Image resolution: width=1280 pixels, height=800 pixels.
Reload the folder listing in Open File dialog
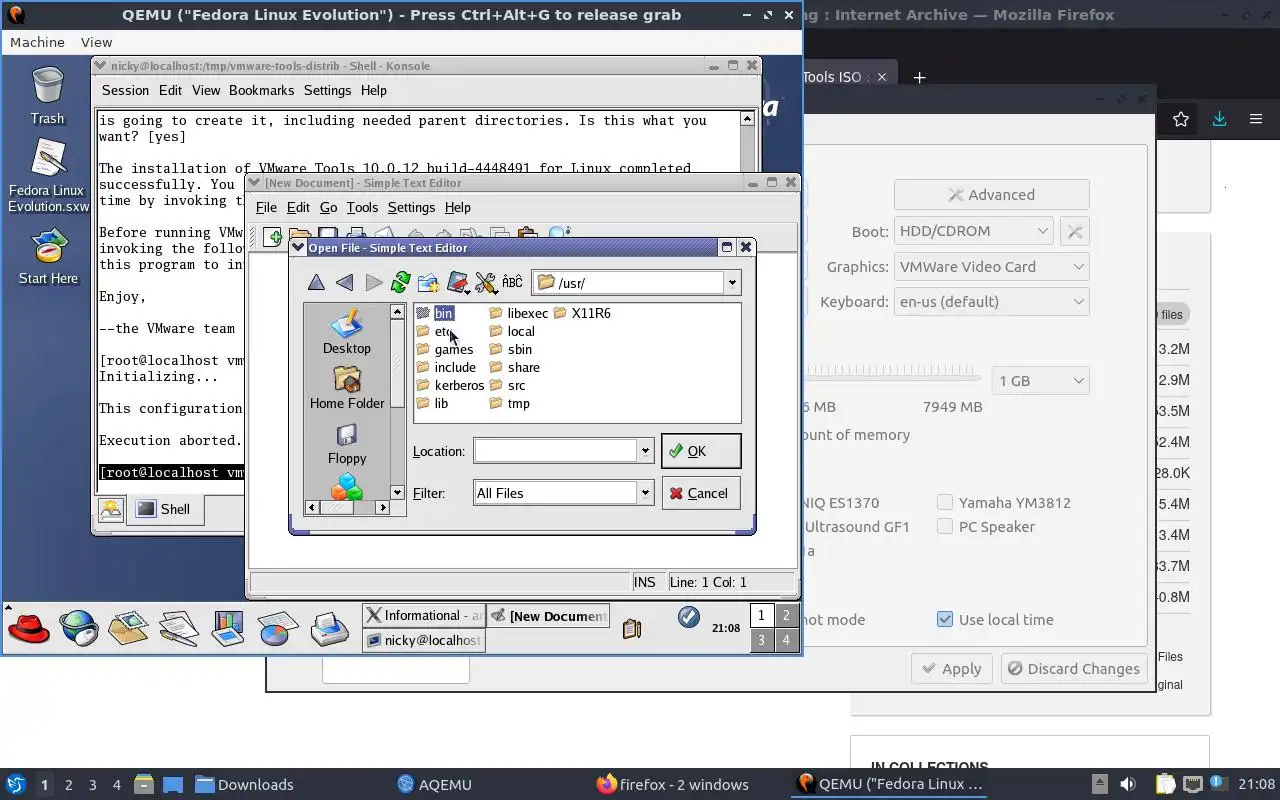[x=401, y=283]
